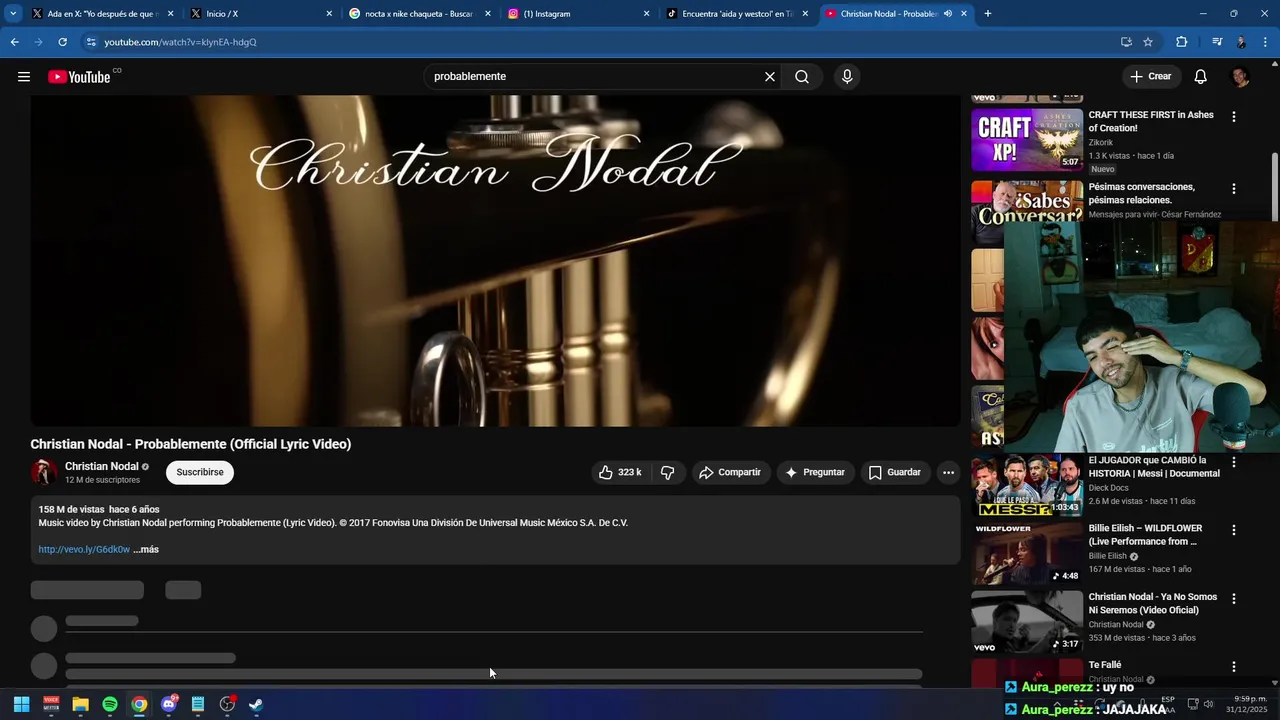Viewport: 1280px width, 720px height.
Task: Open the Te Fallé video title
Action: coord(1105,665)
